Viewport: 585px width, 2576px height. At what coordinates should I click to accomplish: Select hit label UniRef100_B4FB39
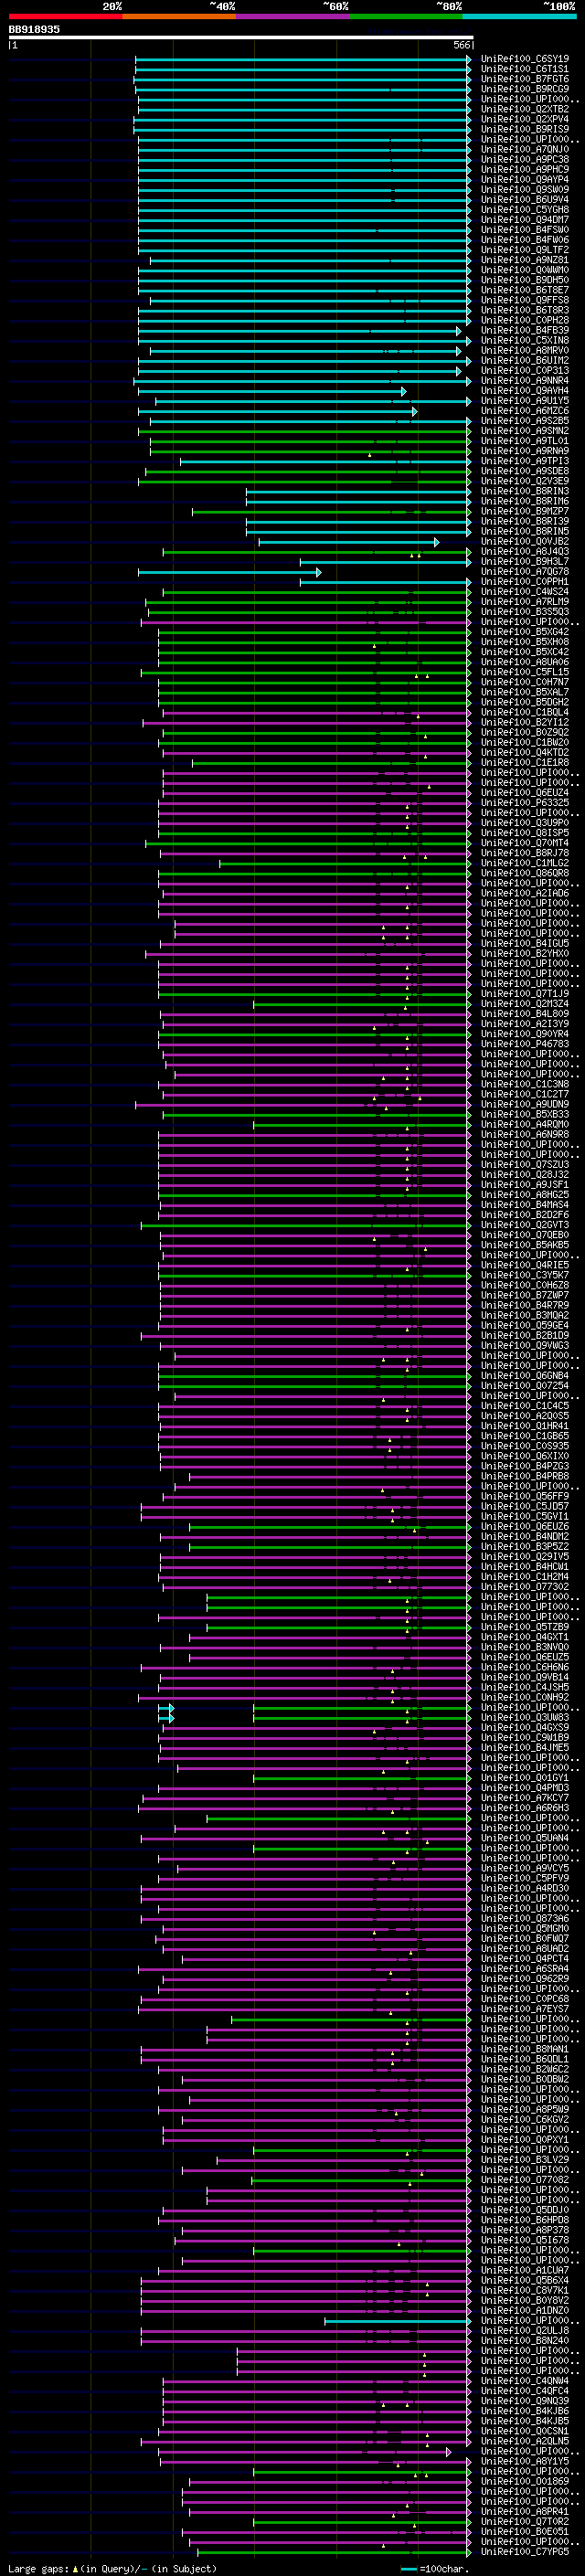pos(525,330)
